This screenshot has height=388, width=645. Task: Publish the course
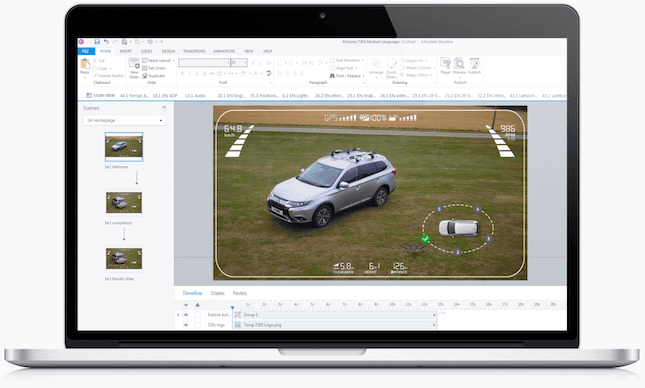[474, 66]
